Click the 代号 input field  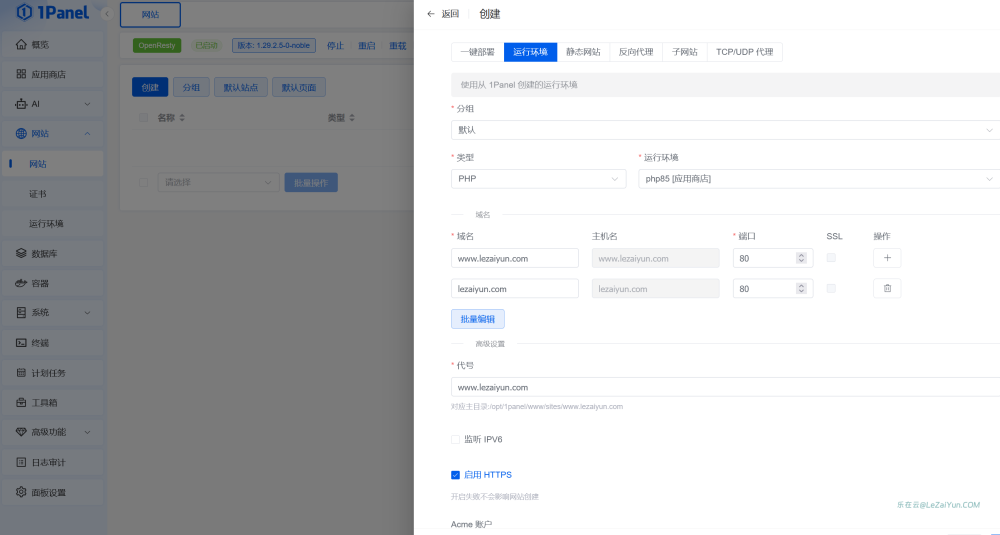coord(725,387)
